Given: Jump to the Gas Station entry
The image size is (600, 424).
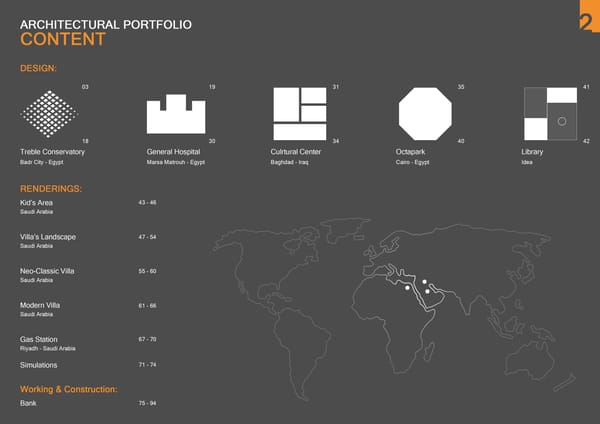Looking at the screenshot, I should click(38, 340).
